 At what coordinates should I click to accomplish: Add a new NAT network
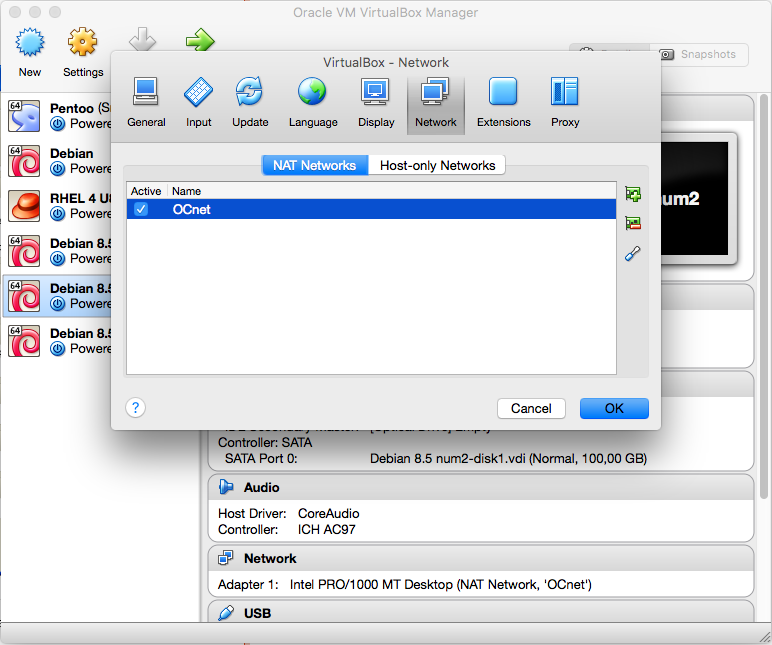(x=633, y=194)
